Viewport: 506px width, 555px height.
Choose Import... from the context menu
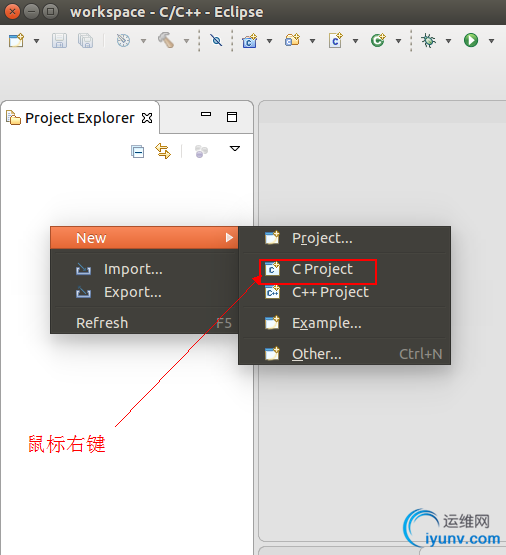(144, 269)
